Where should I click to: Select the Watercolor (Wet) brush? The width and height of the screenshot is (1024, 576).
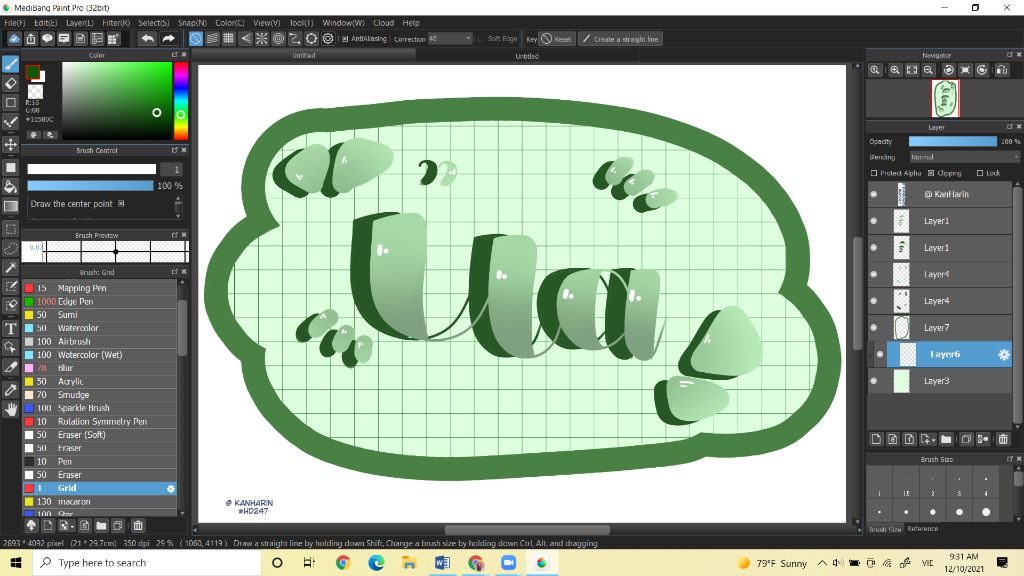click(99, 355)
